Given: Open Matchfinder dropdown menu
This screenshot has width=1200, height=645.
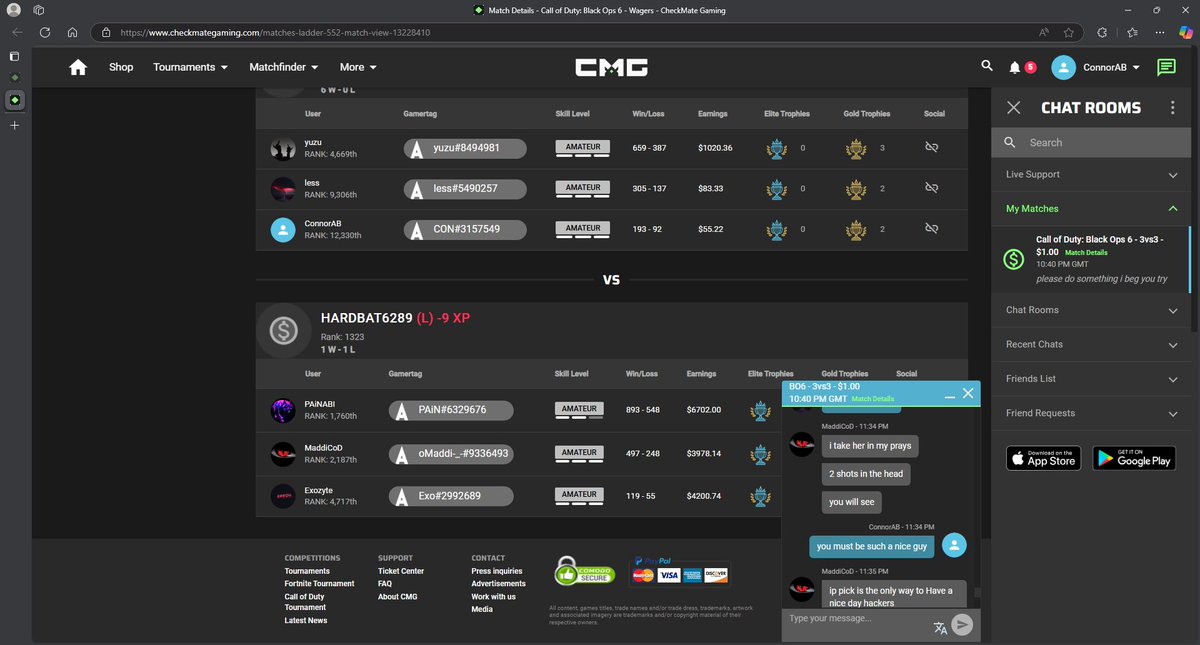Looking at the screenshot, I should (284, 67).
